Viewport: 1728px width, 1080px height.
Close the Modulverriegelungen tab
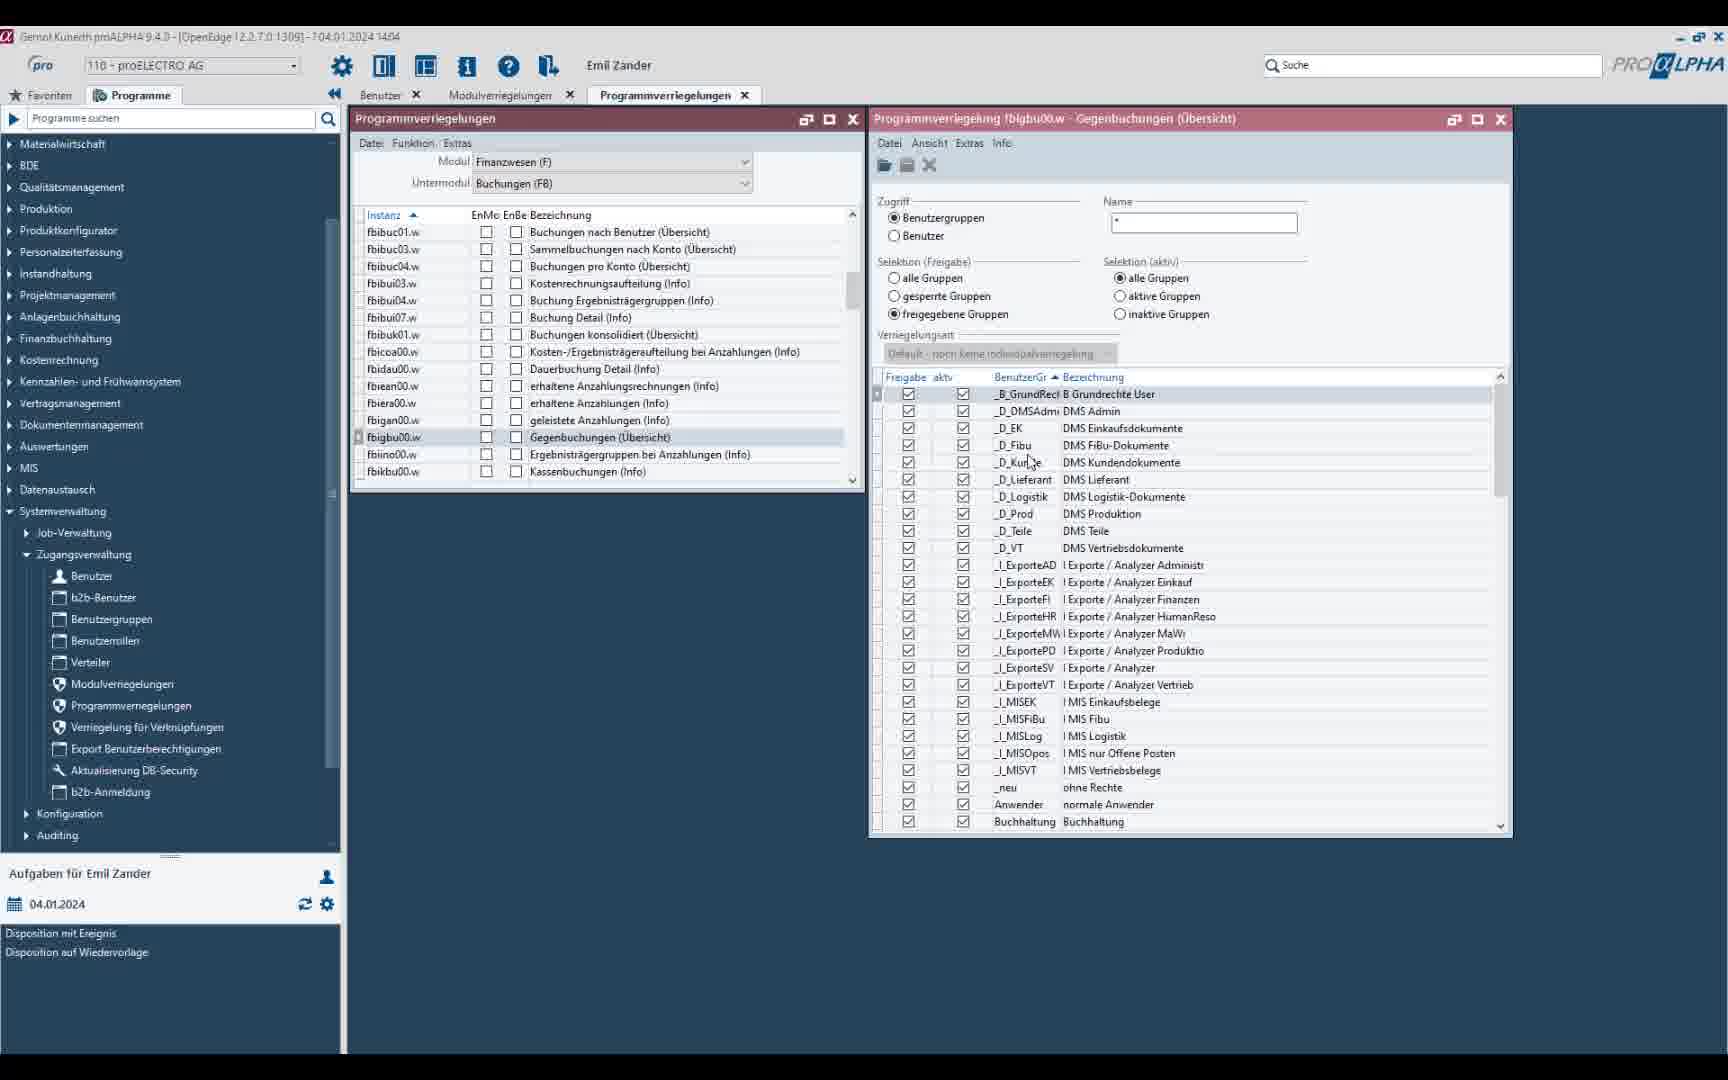coord(570,95)
